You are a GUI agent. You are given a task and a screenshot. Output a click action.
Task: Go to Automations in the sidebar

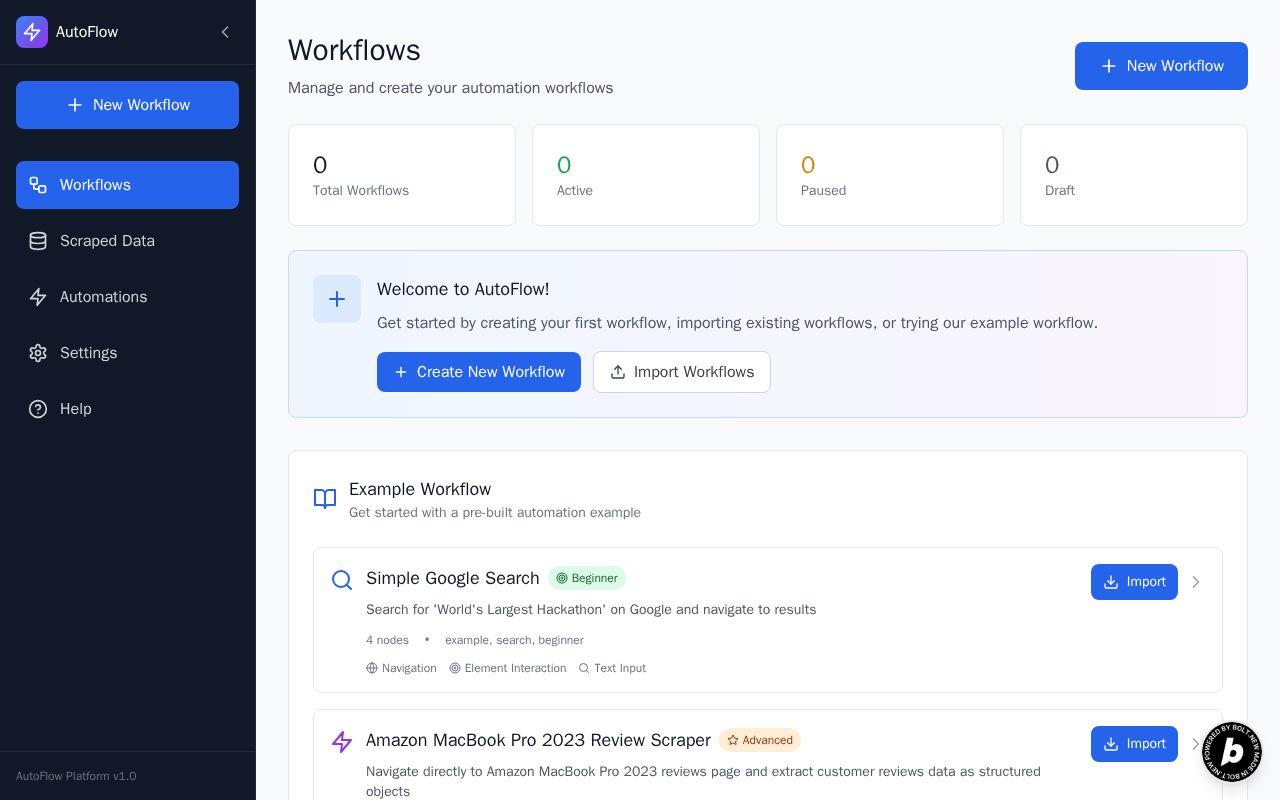(x=127, y=297)
